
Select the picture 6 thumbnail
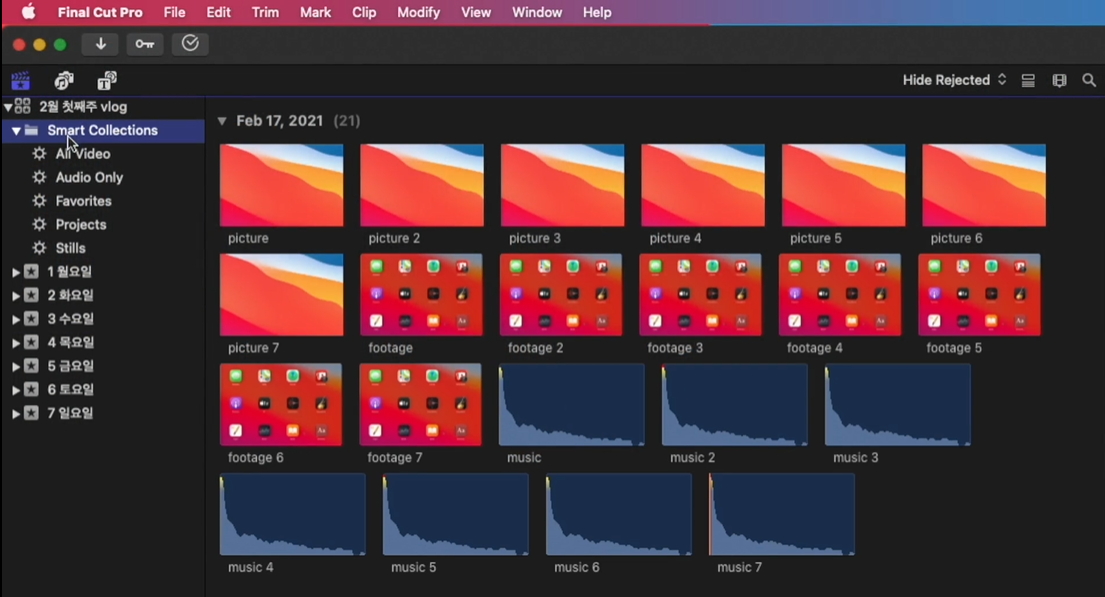click(984, 185)
